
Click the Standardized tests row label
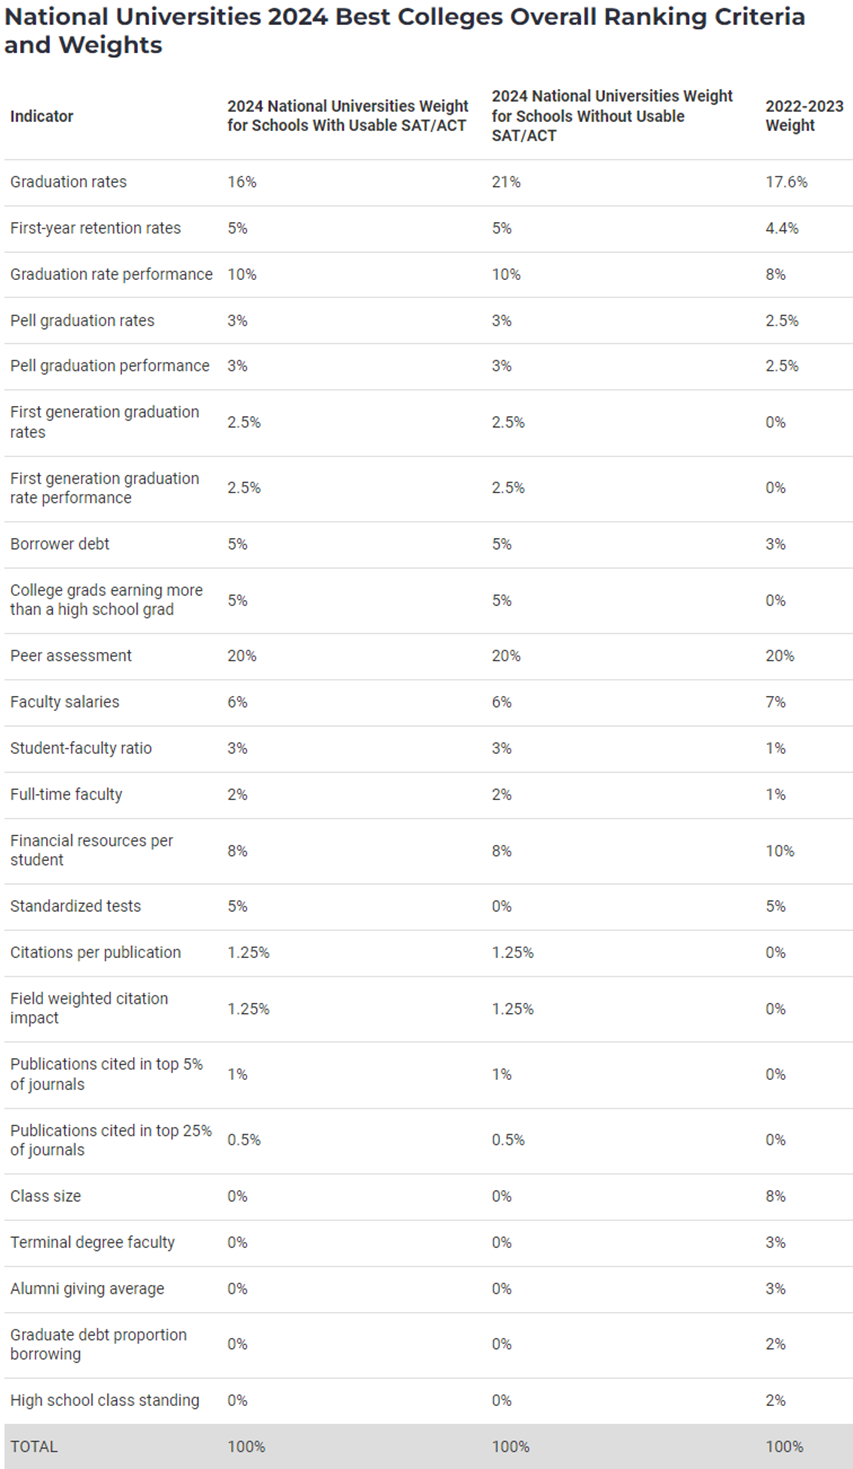[75, 906]
